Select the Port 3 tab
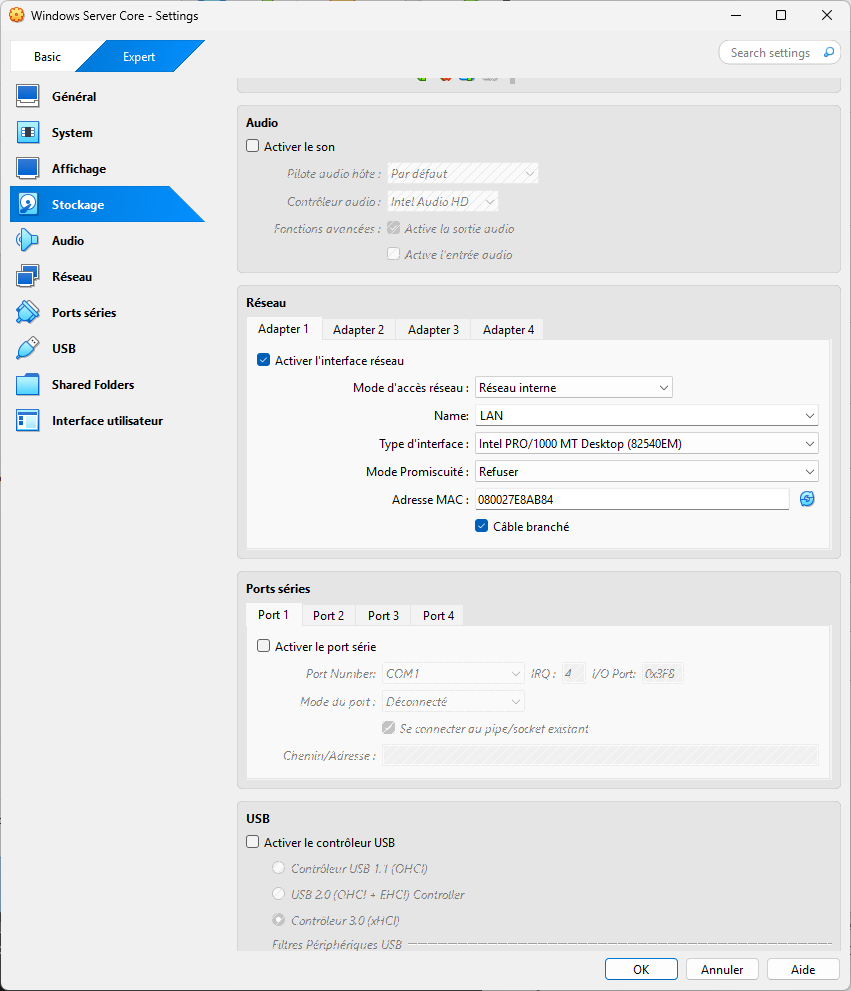 (383, 615)
